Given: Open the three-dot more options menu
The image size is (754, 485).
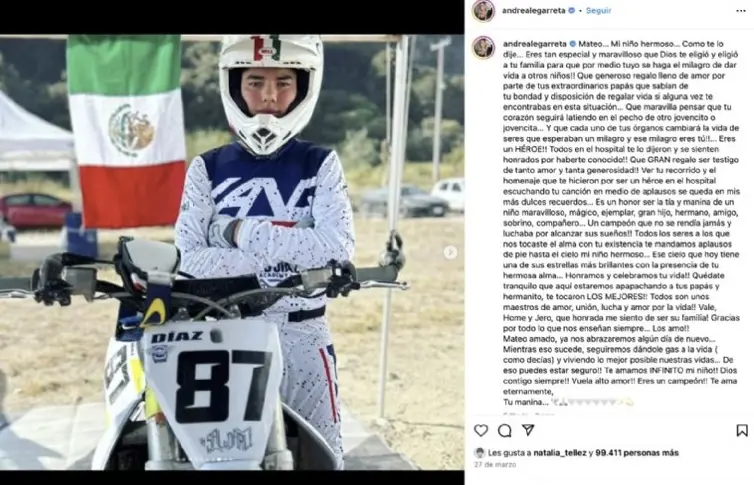Looking at the screenshot, I should point(741,11).
